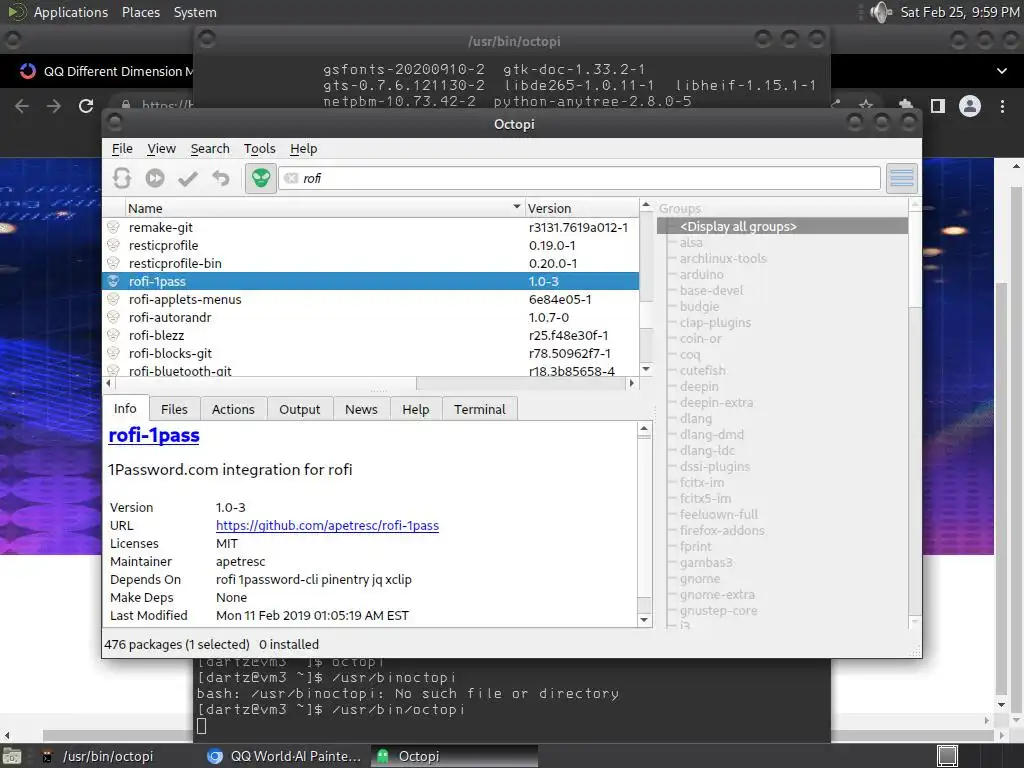Click the status icon next to rofi-1pass
1024x768 pixels.
click(113, 281)
